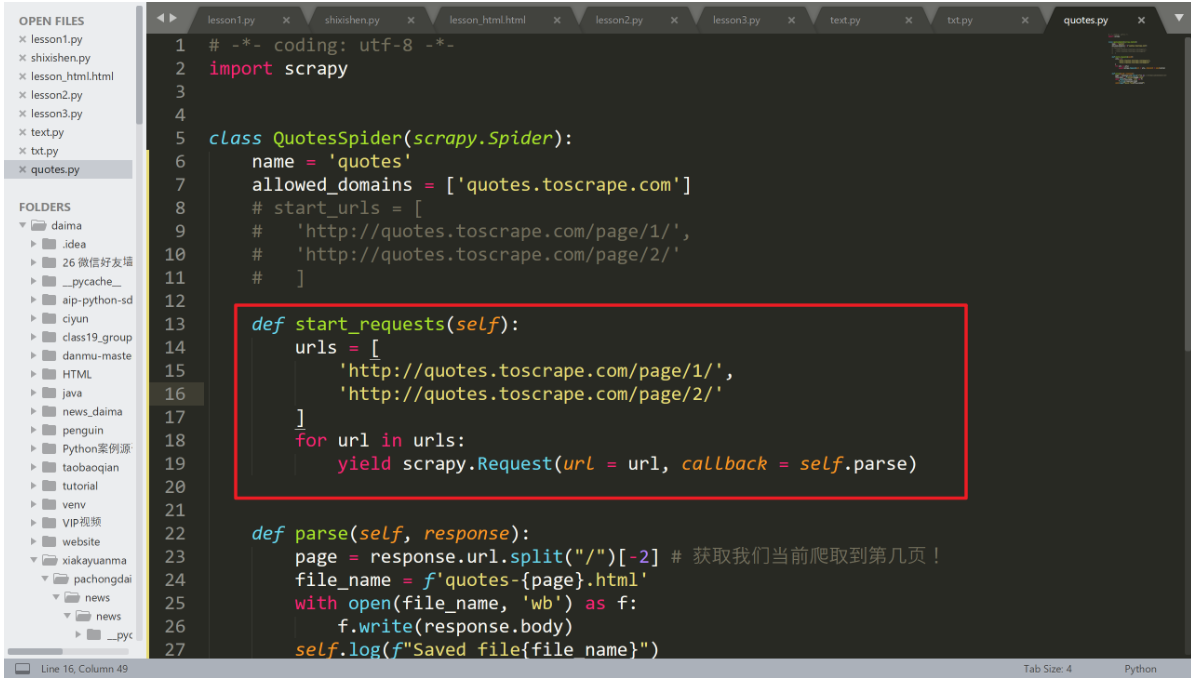Go to previous tab with left arrow

coord(160,17)
